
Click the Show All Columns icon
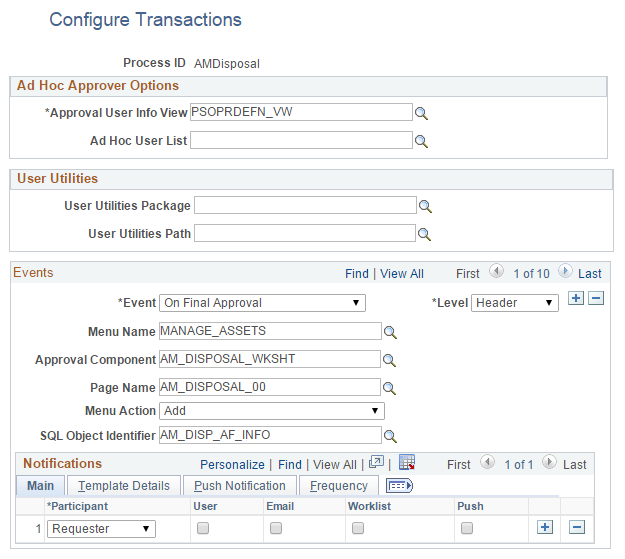(x=399, y=486)
